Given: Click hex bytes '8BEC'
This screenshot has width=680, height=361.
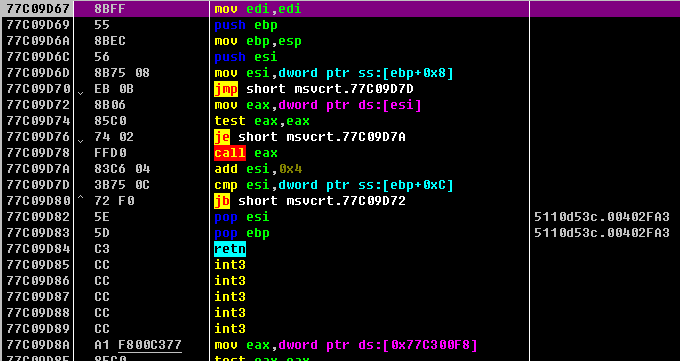Looking at the screenshot, I should [x=110, y=41].
